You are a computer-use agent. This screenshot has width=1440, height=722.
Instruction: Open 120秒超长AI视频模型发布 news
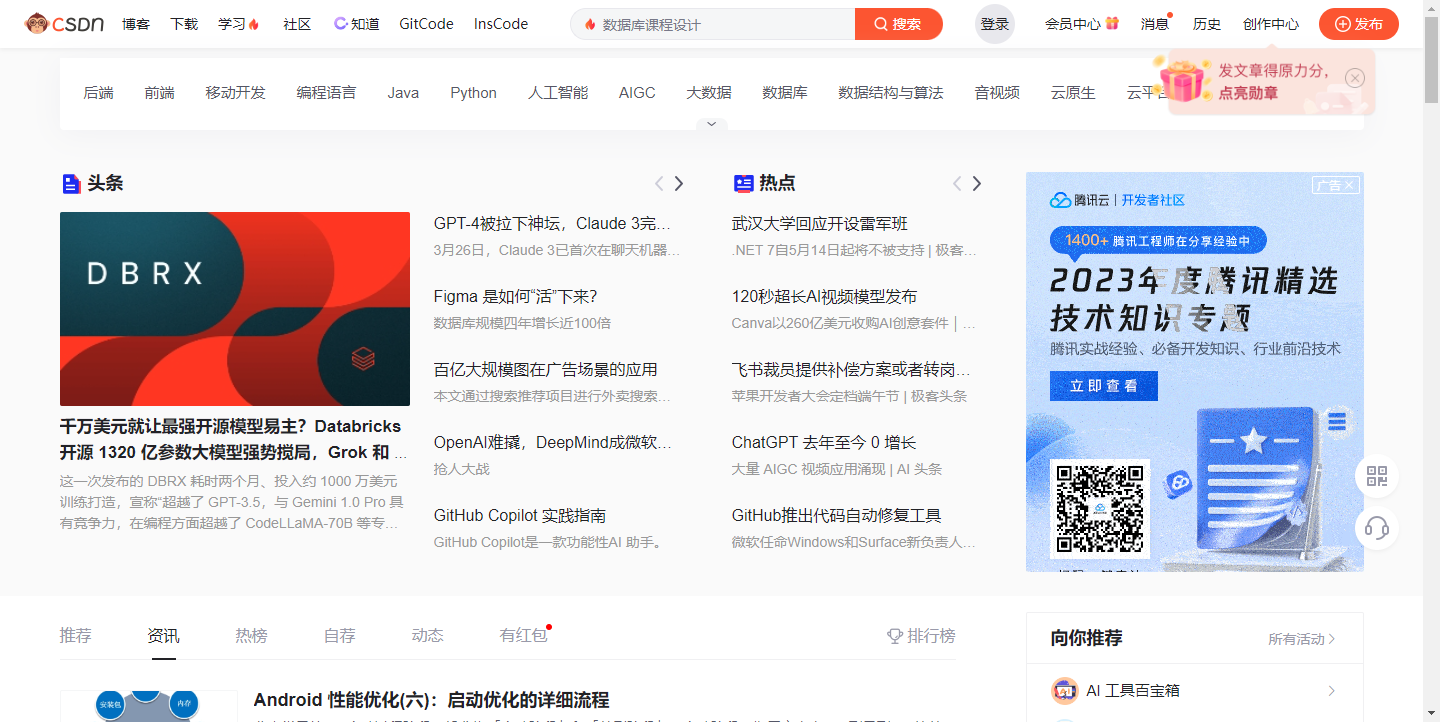click(824, 297)
